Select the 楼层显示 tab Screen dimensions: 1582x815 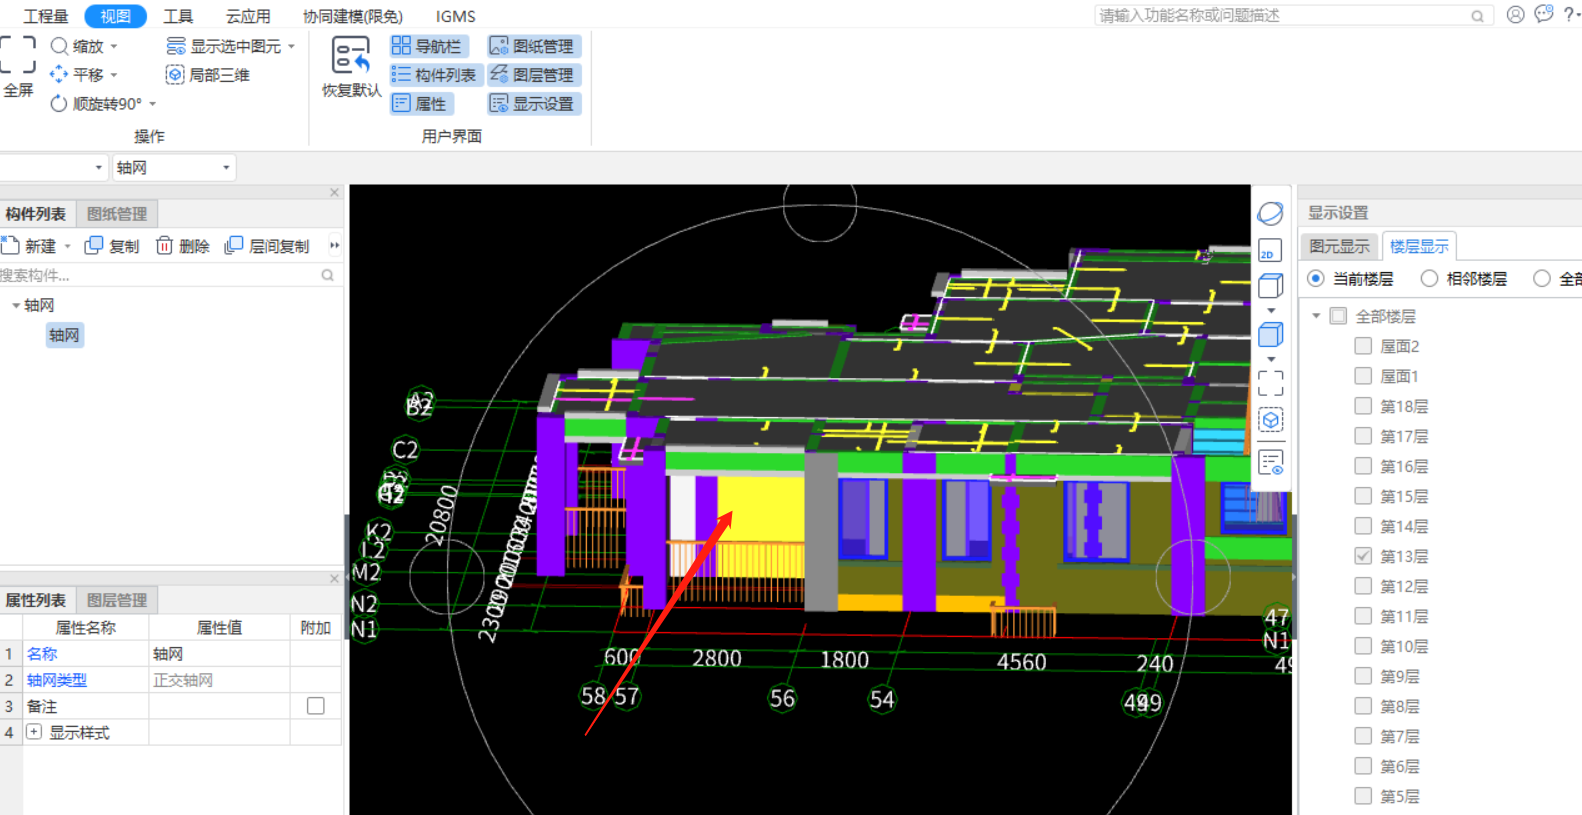1419,246
